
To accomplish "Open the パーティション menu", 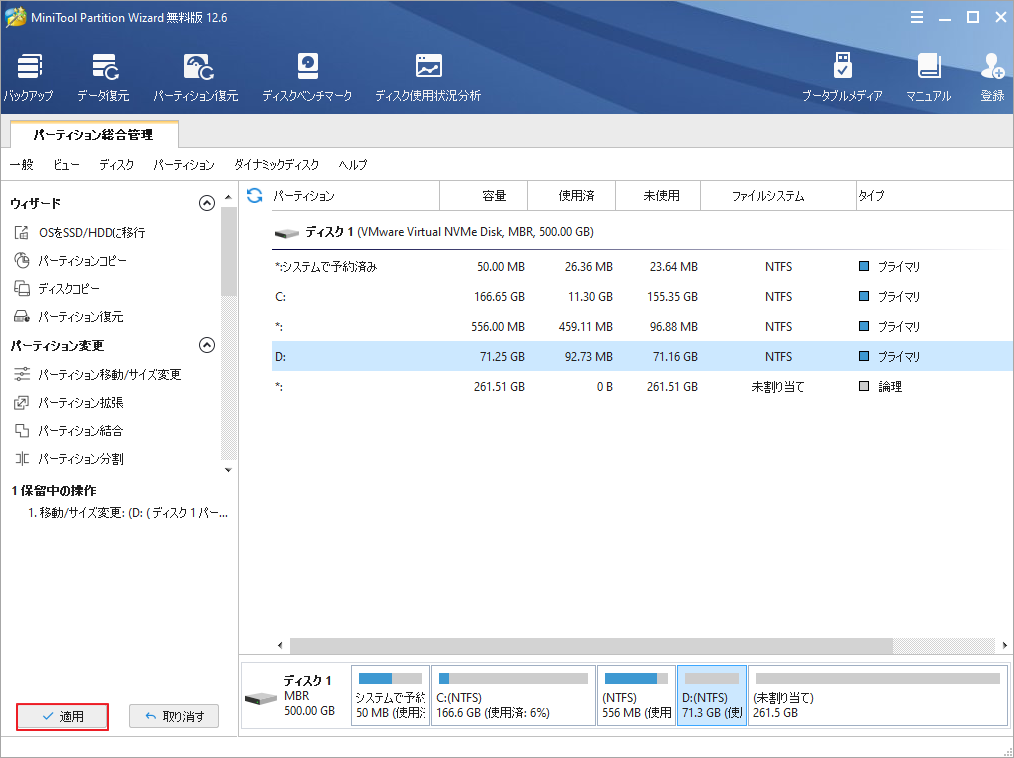I will [x=184, y=164].
